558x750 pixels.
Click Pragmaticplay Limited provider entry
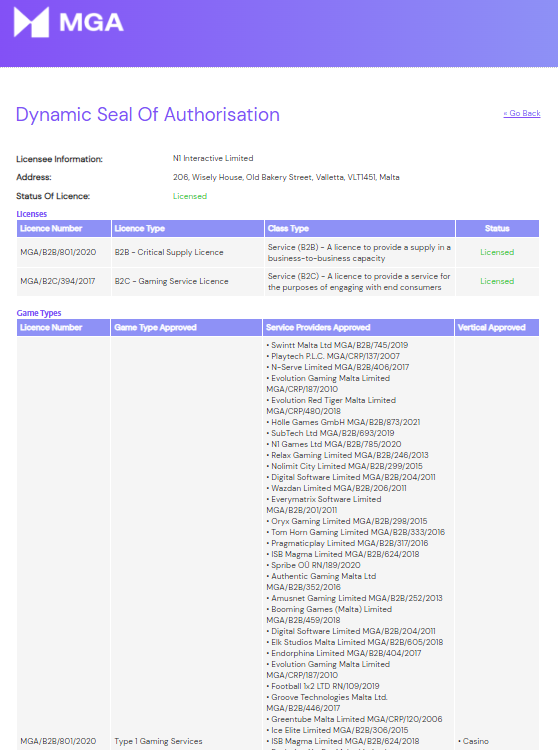click(347, 543)
